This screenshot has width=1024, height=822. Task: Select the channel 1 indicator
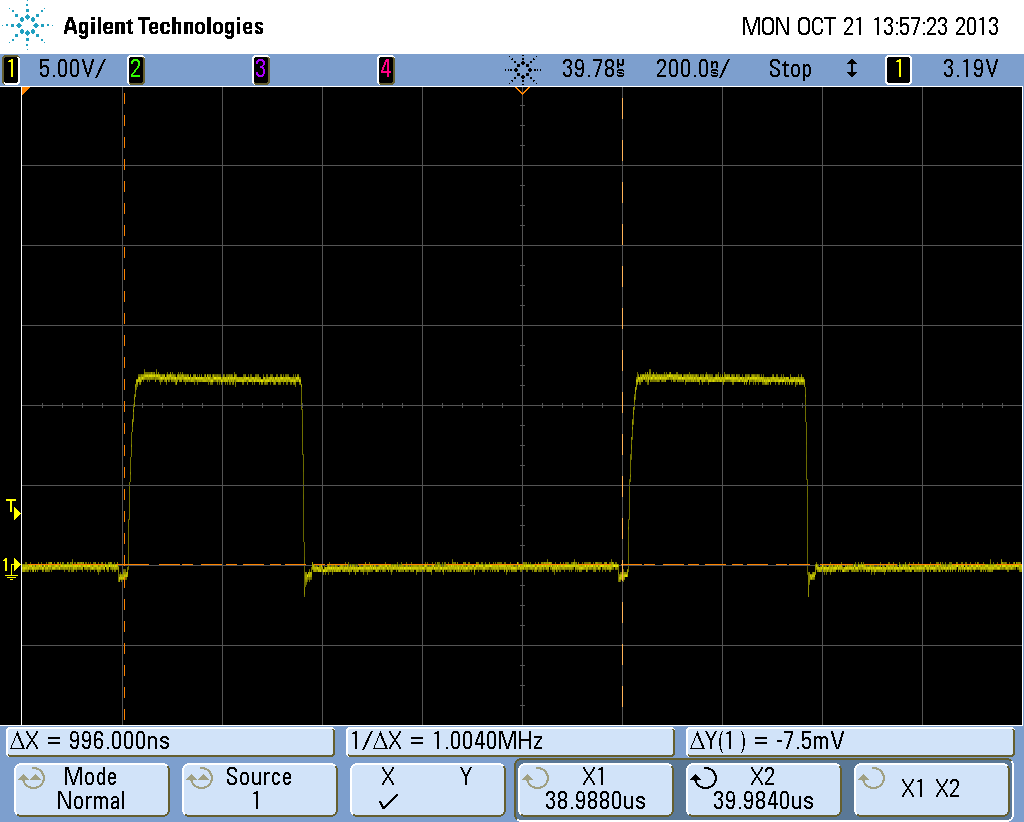[10, 69]
